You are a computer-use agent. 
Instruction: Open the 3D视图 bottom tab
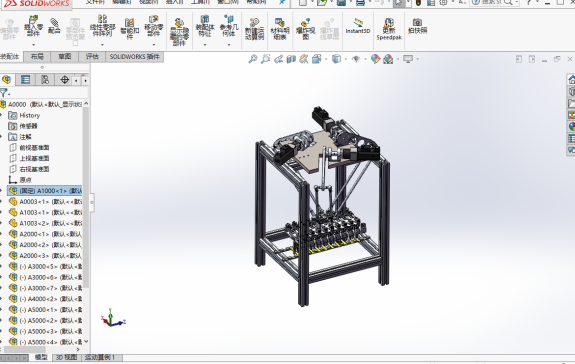click(66, 357)
